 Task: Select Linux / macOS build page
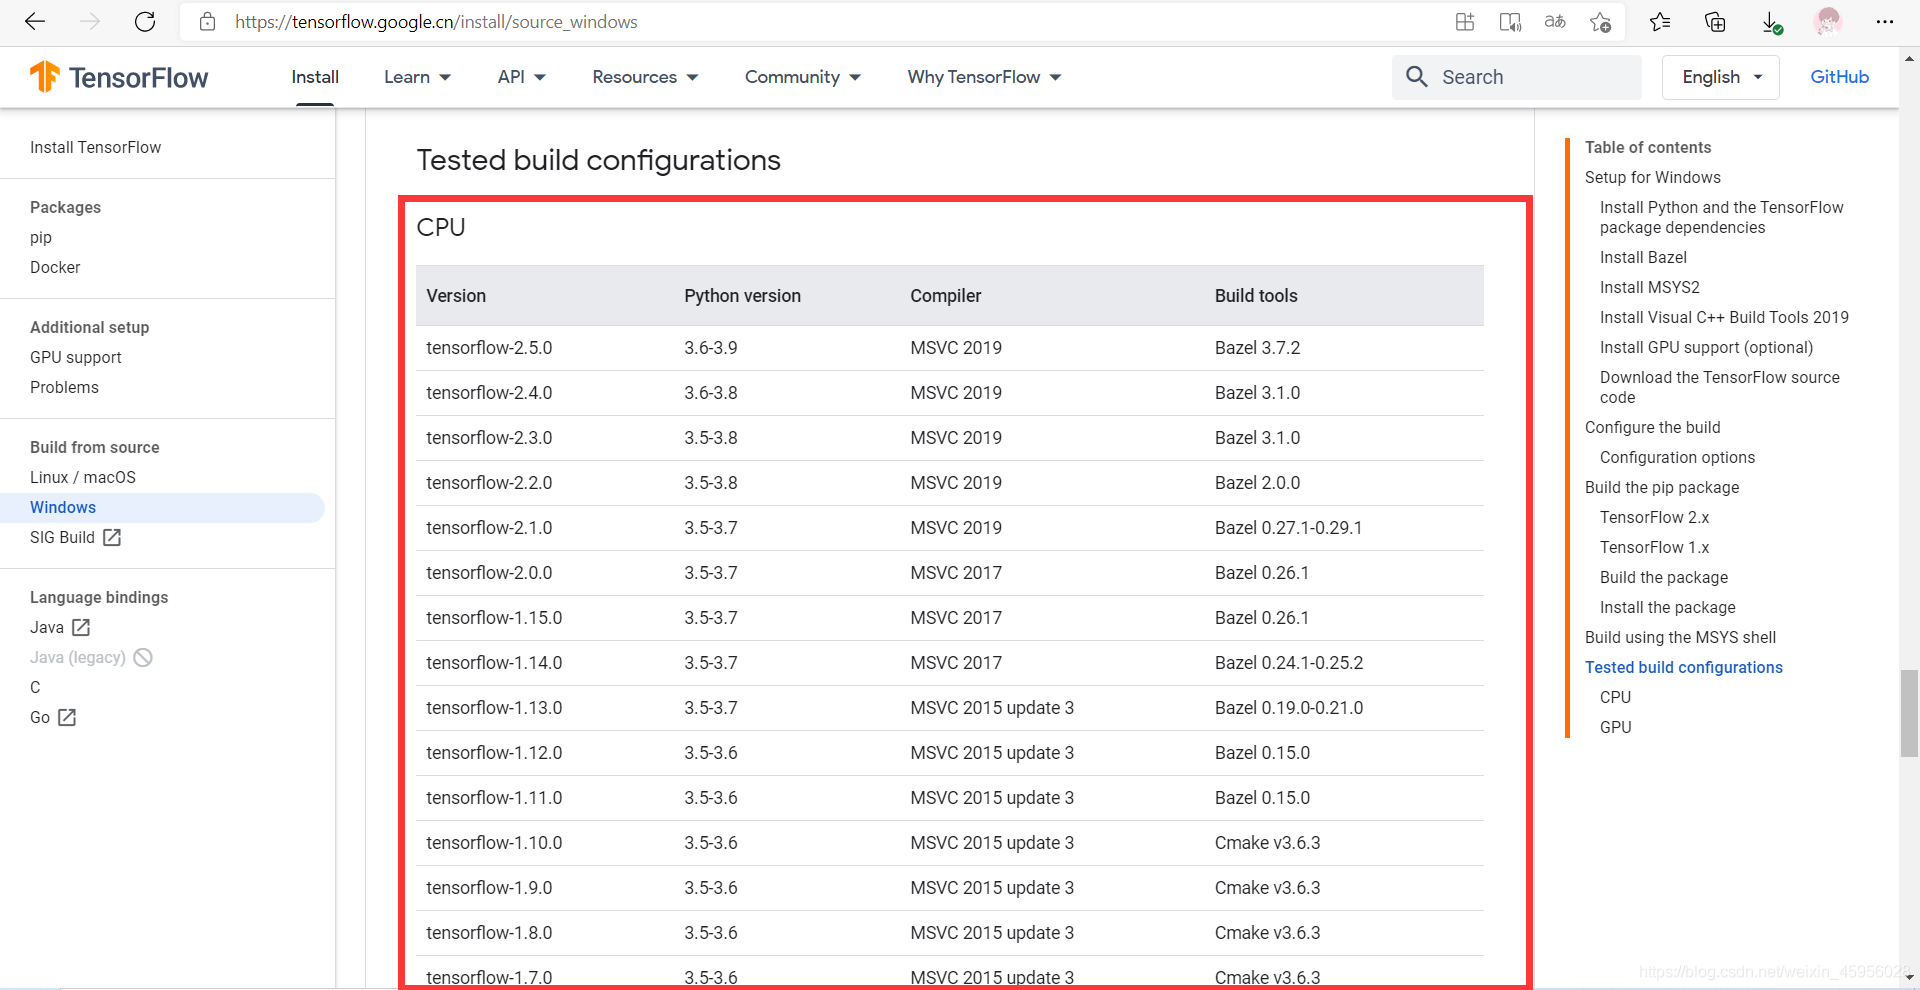coord(83,478)
